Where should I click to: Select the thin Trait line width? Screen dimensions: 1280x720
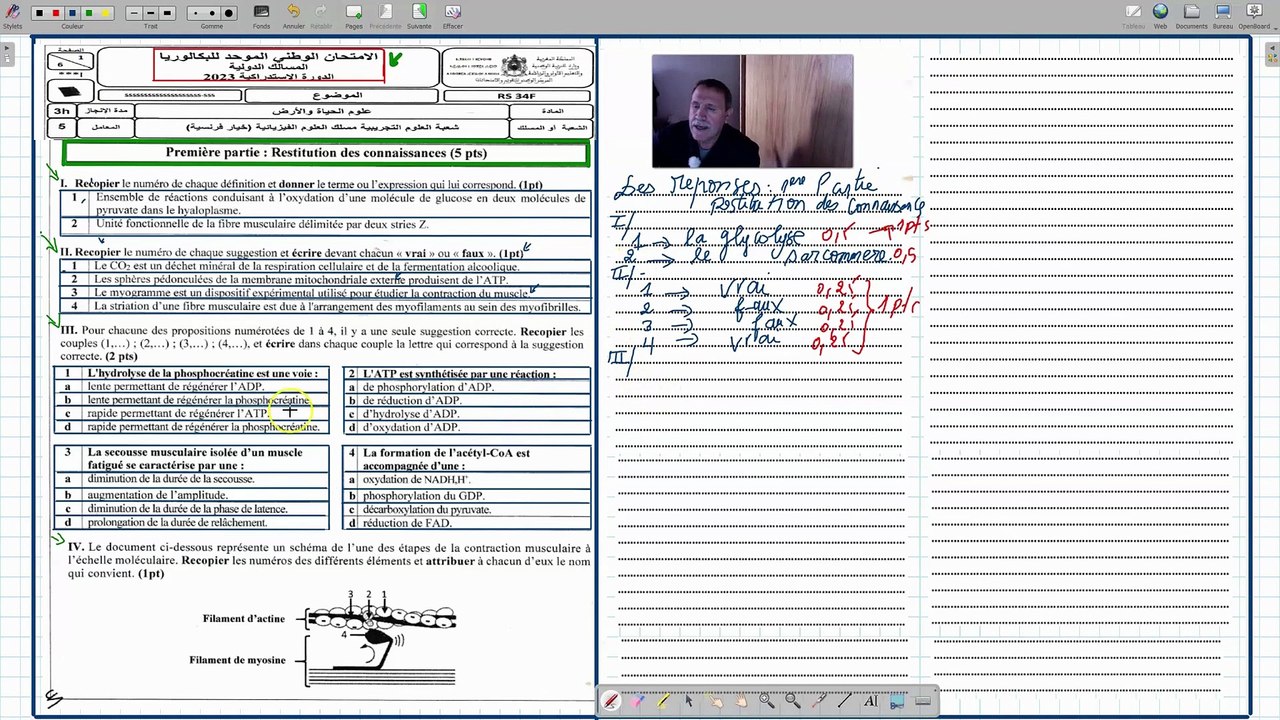click(134, 13)
